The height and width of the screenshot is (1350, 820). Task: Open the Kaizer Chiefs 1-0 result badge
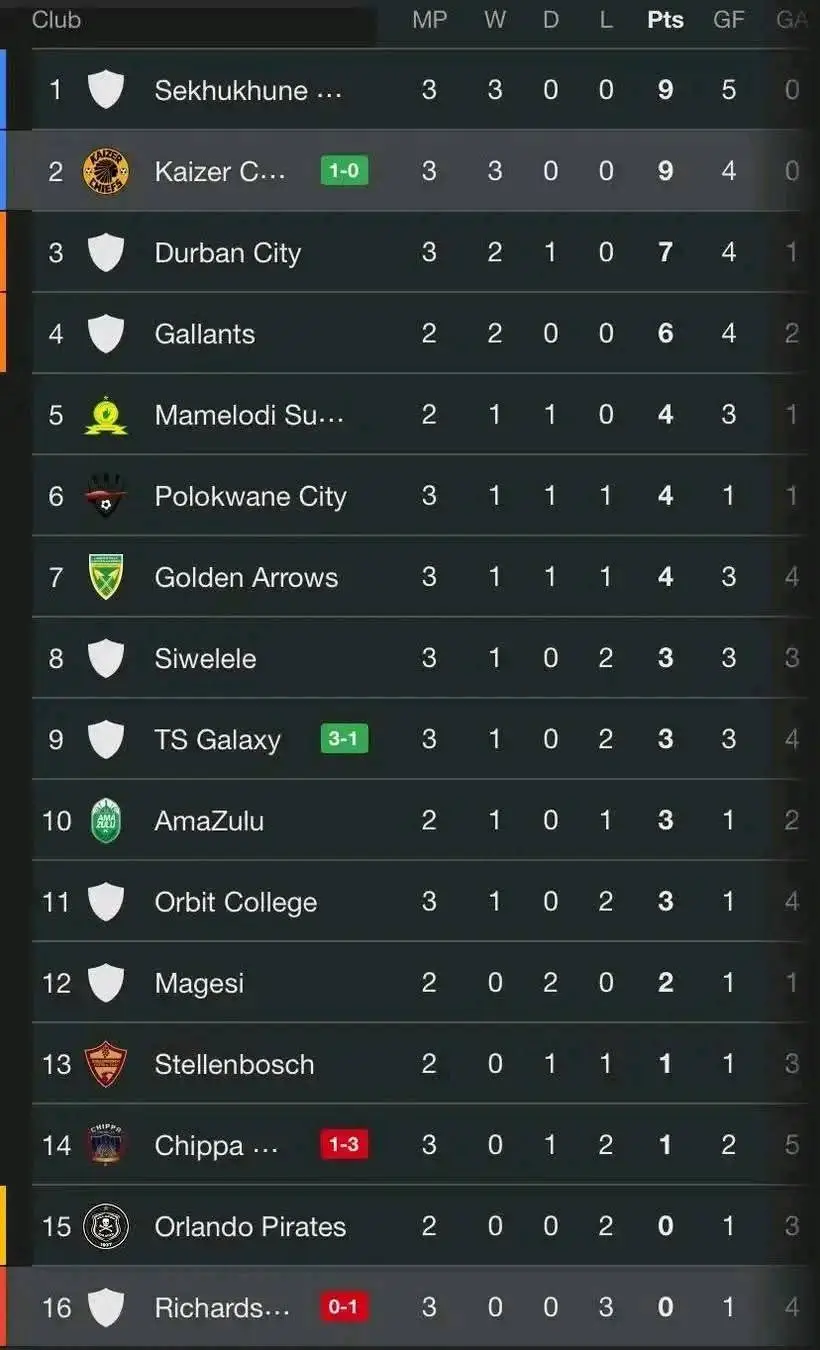(344, 171)
